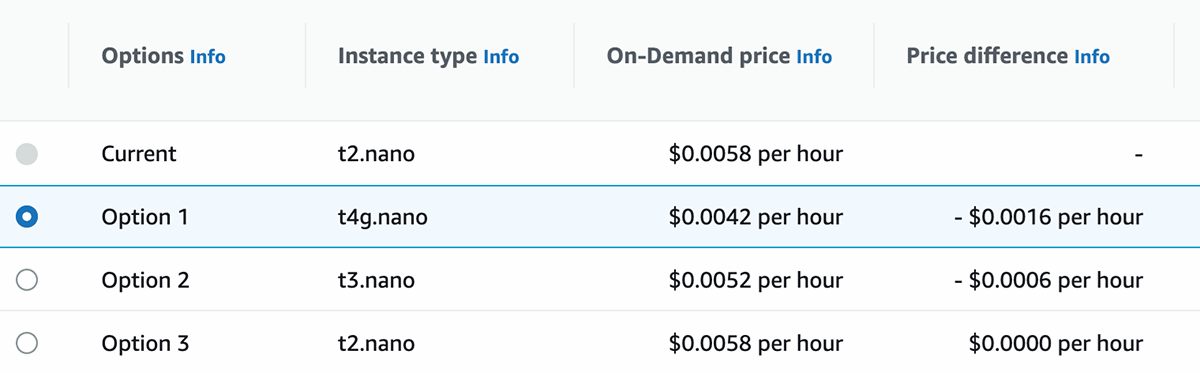This screenshot has height=373, width=1200.
Task: Select the Option 2 radio button
Action: pyautogui.click(x=28, y=280)
